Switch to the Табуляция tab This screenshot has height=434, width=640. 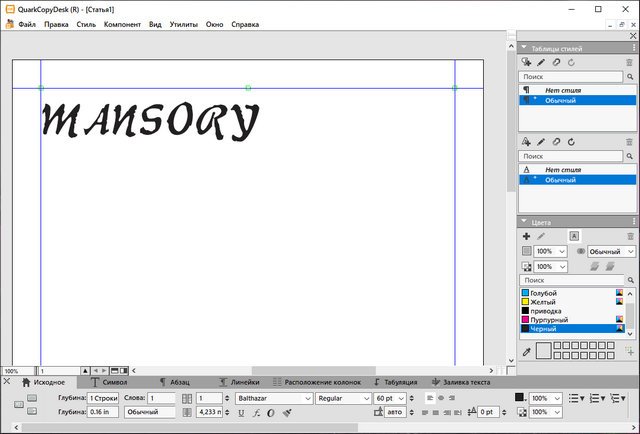396,382
